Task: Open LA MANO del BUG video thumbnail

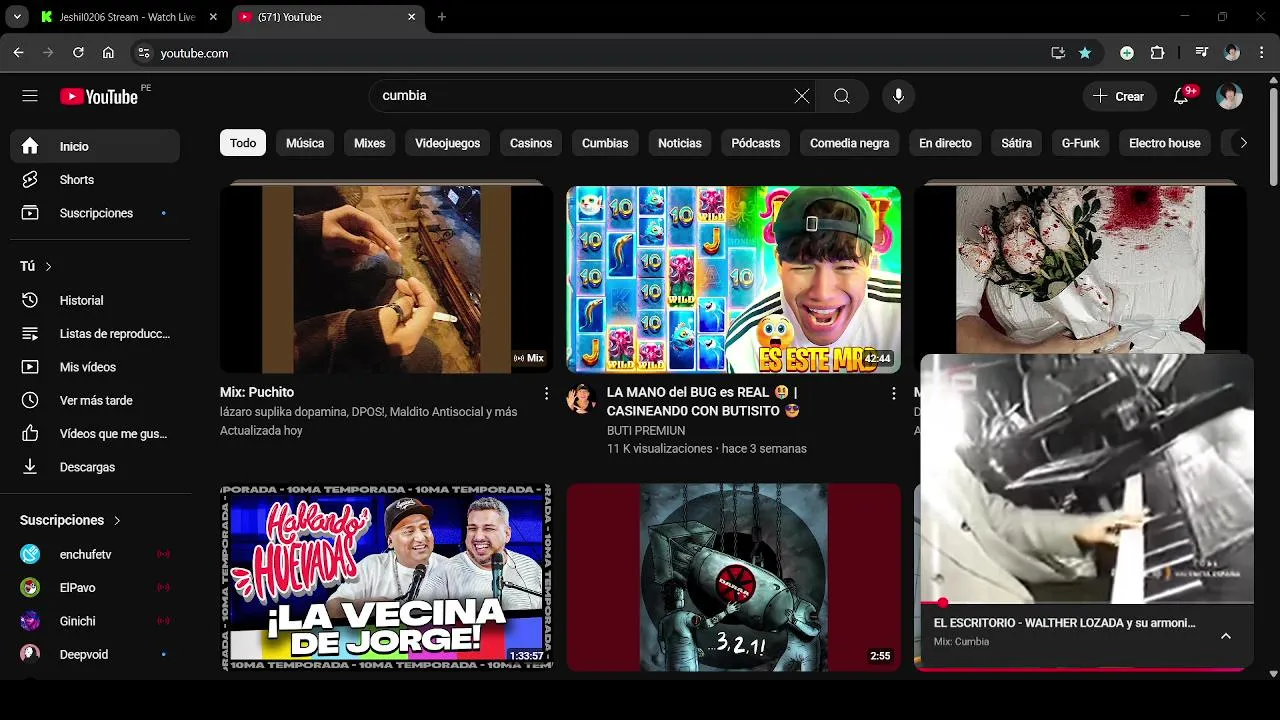Action: [x=733, y=279]
